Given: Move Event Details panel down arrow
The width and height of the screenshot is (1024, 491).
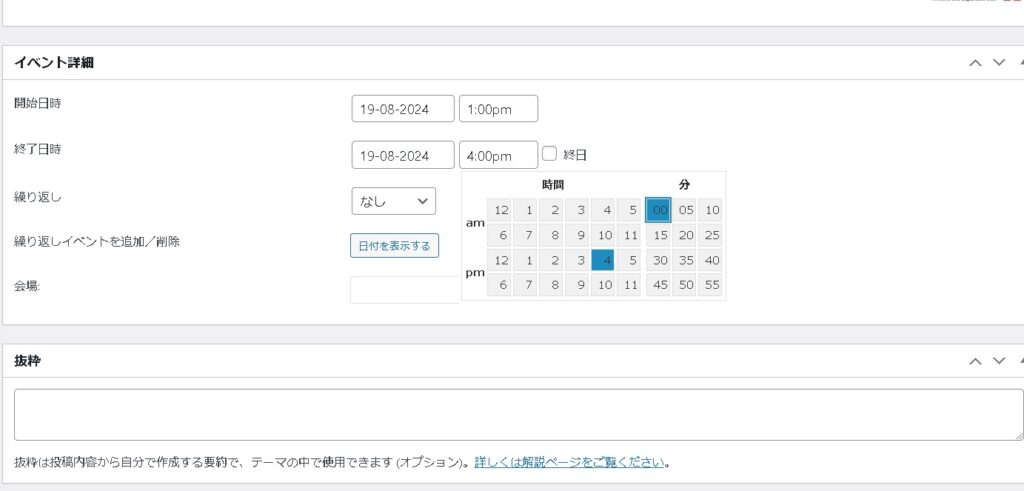Looking at the screenshot, I should (x=998, y=63).
